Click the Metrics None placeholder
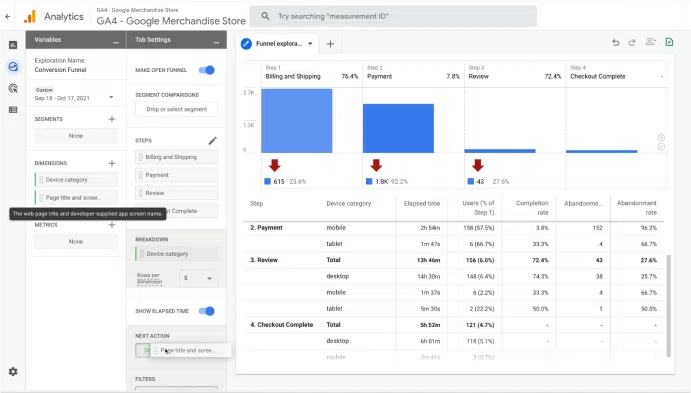The width and height of the screenshot is (691, 393). coord(76,241)
